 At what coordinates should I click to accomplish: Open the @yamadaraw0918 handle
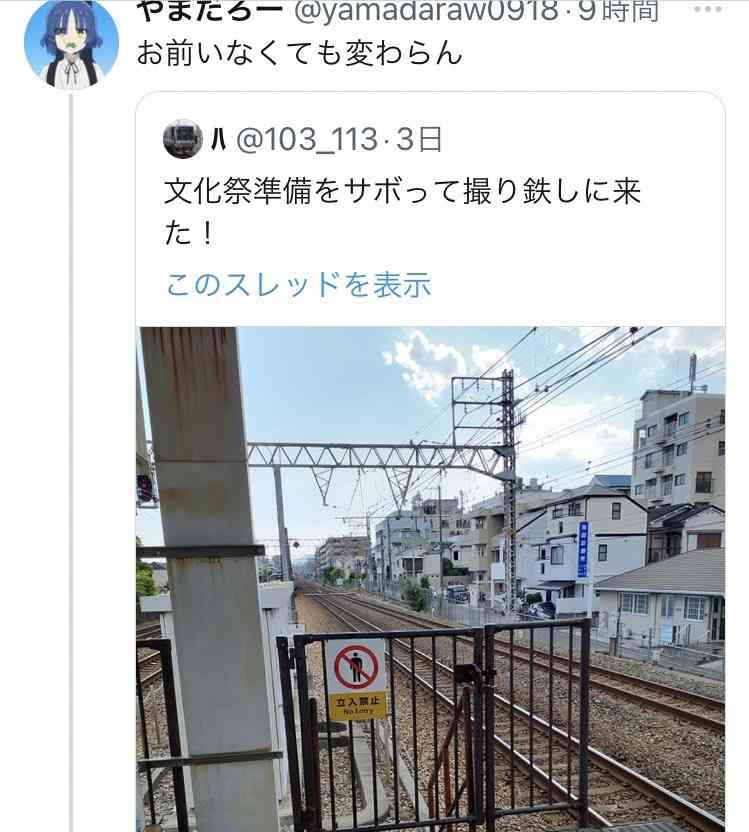point(425,11)
